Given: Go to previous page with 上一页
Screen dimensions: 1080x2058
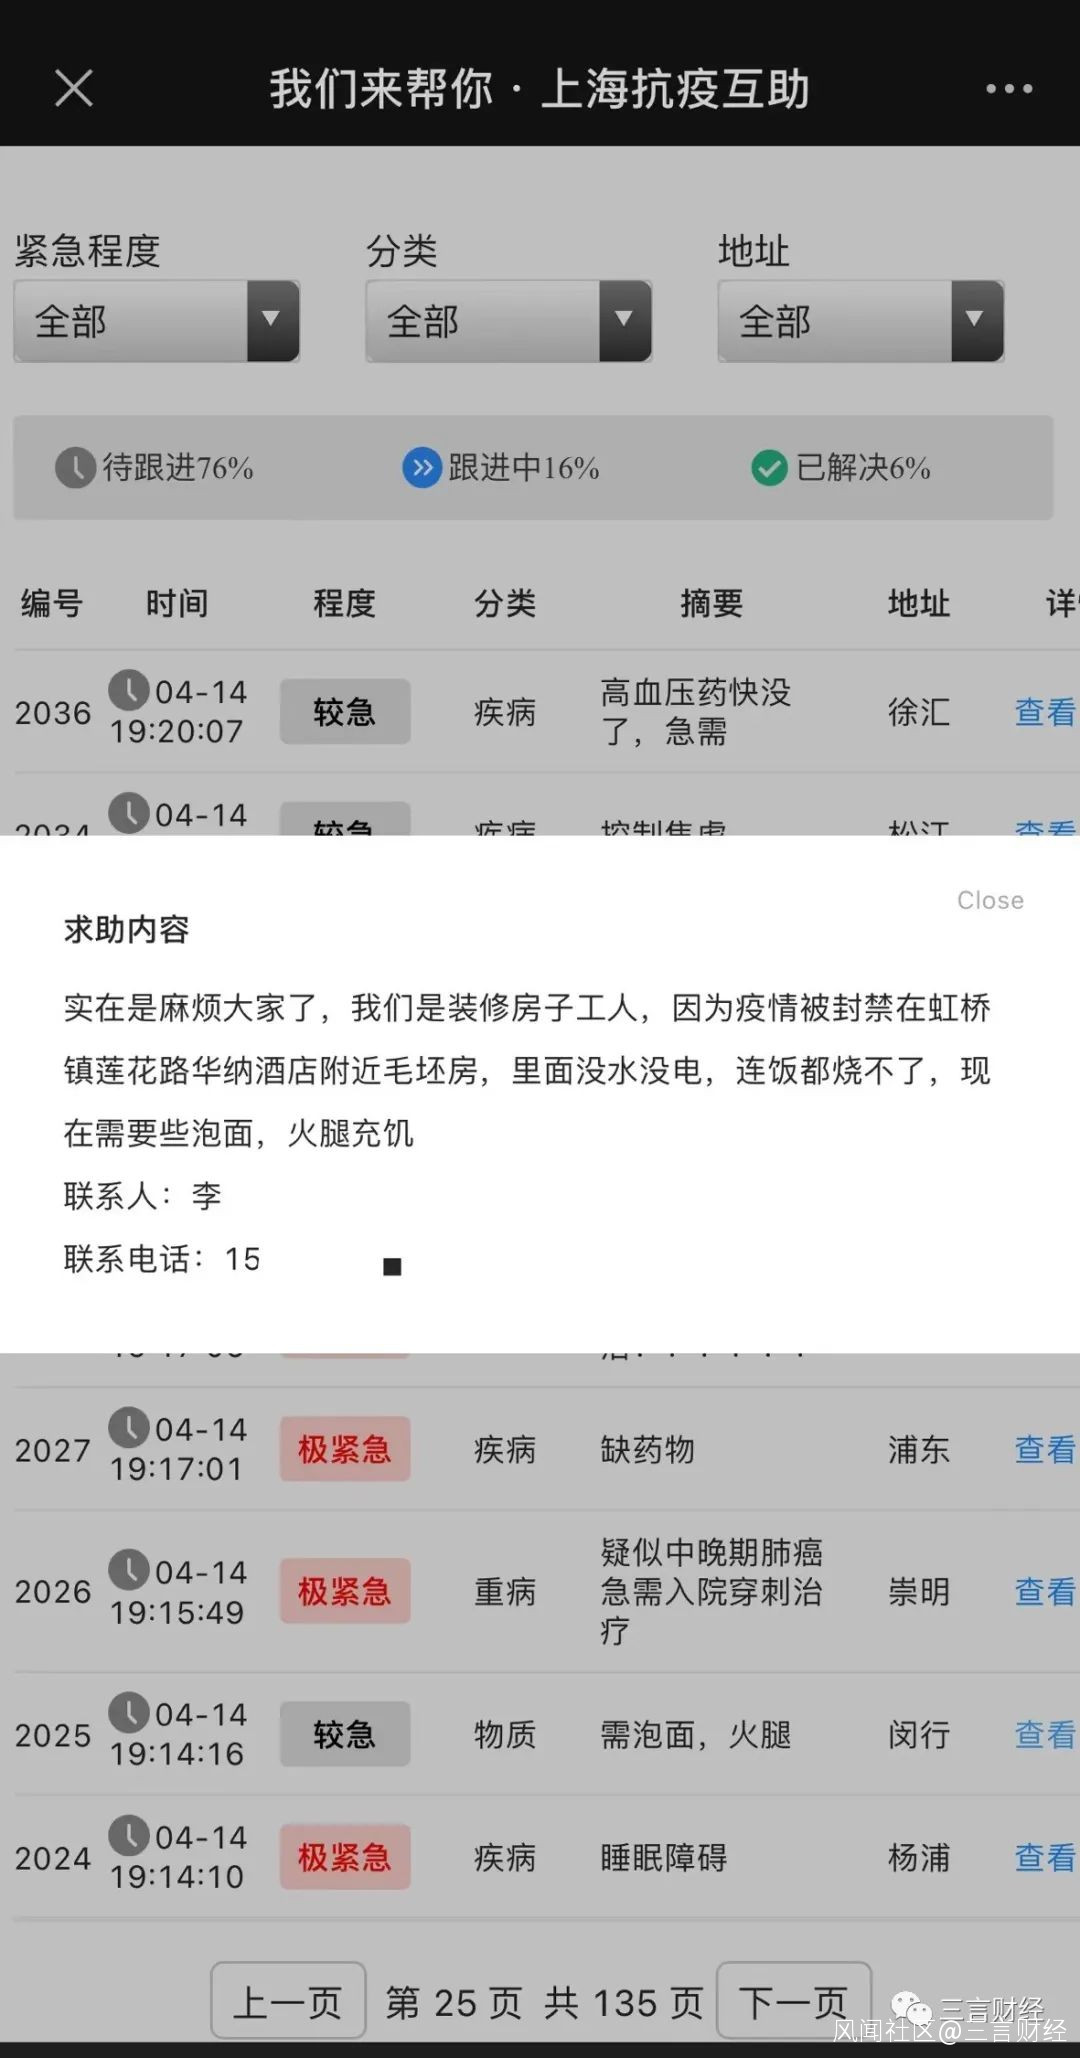Looking at the screenshot, I should pyautogui.click(x=288, y=2000).
